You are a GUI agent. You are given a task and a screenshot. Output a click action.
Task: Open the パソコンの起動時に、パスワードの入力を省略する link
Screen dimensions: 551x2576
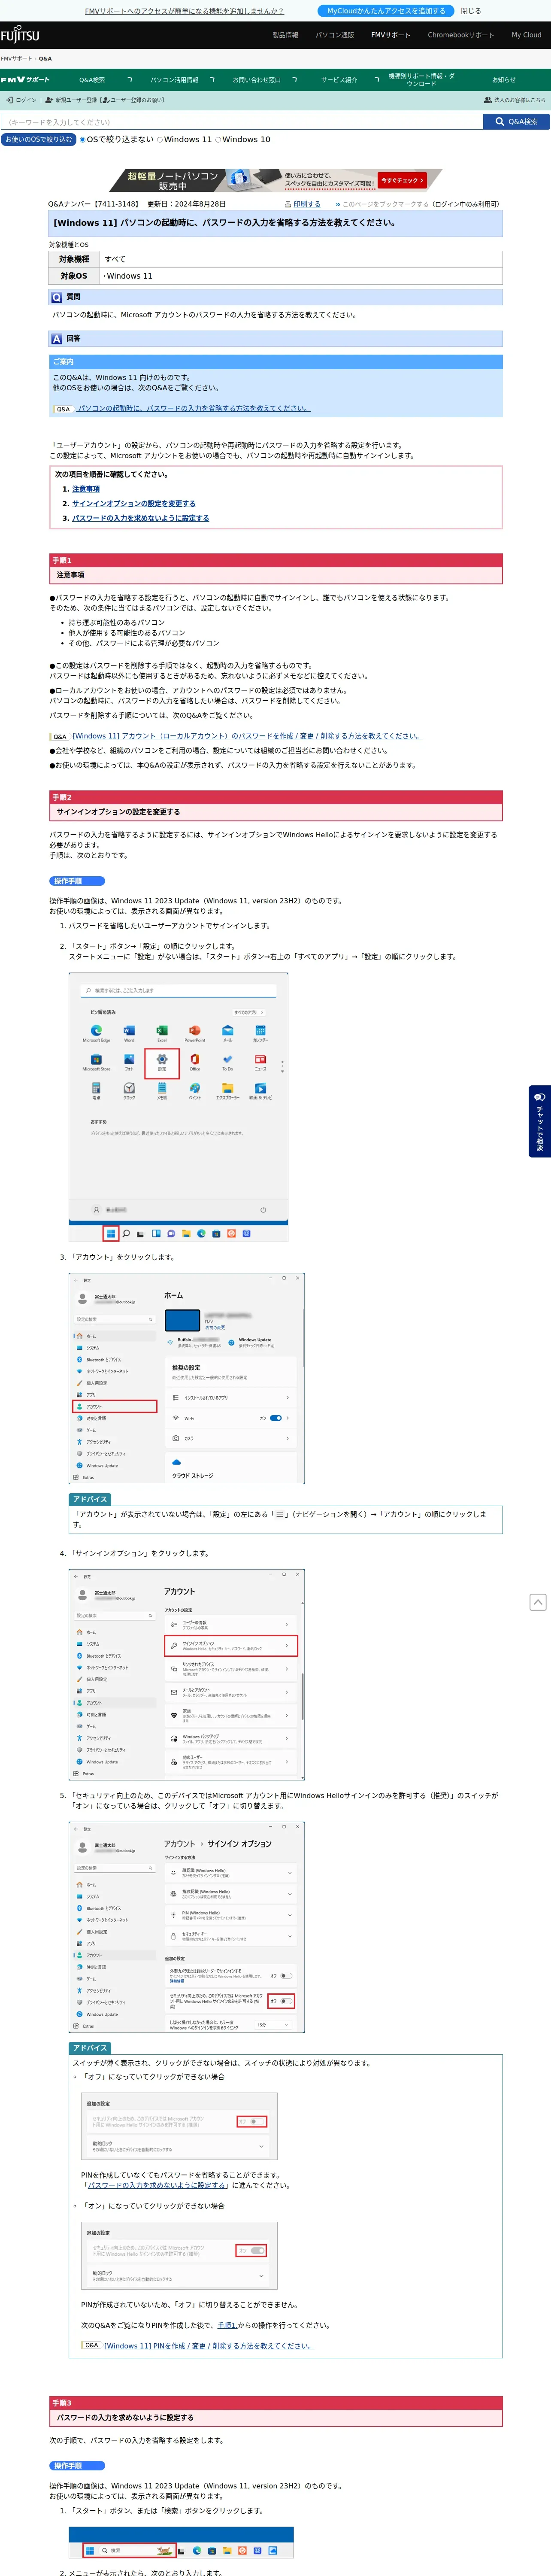[x=194, y=409]
